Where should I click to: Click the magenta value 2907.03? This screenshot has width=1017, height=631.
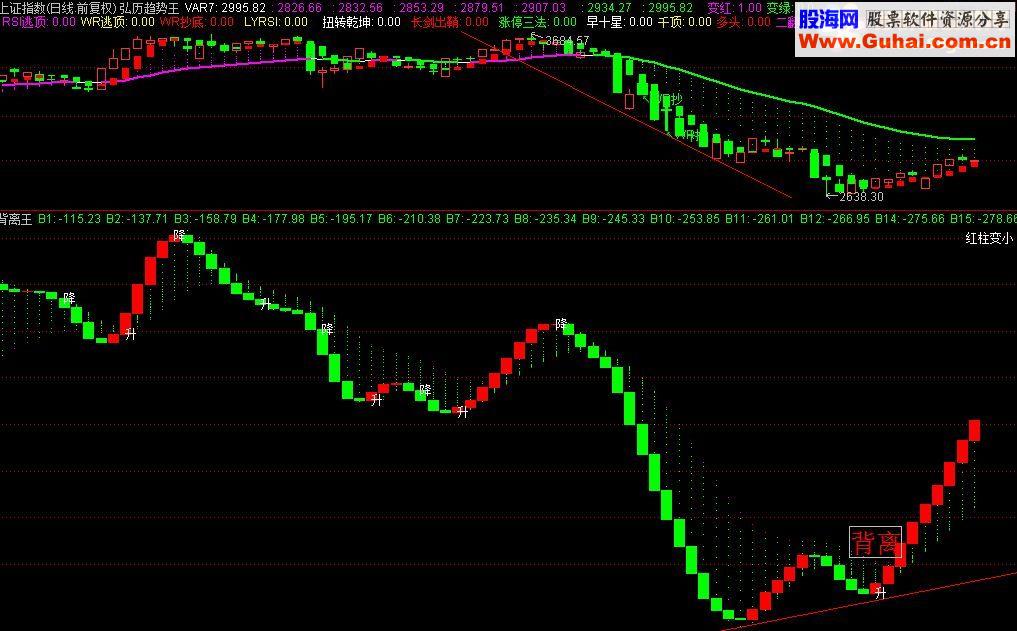click(544, 8)
